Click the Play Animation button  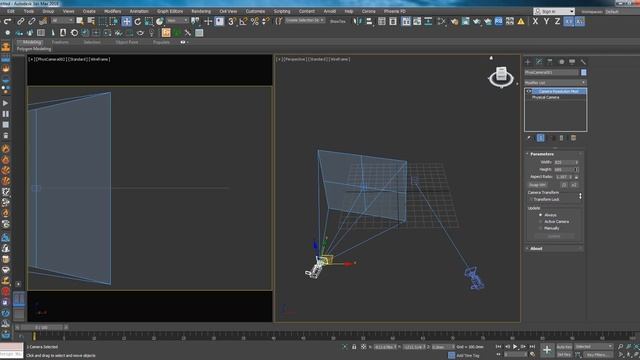click(x=515, y=347)
